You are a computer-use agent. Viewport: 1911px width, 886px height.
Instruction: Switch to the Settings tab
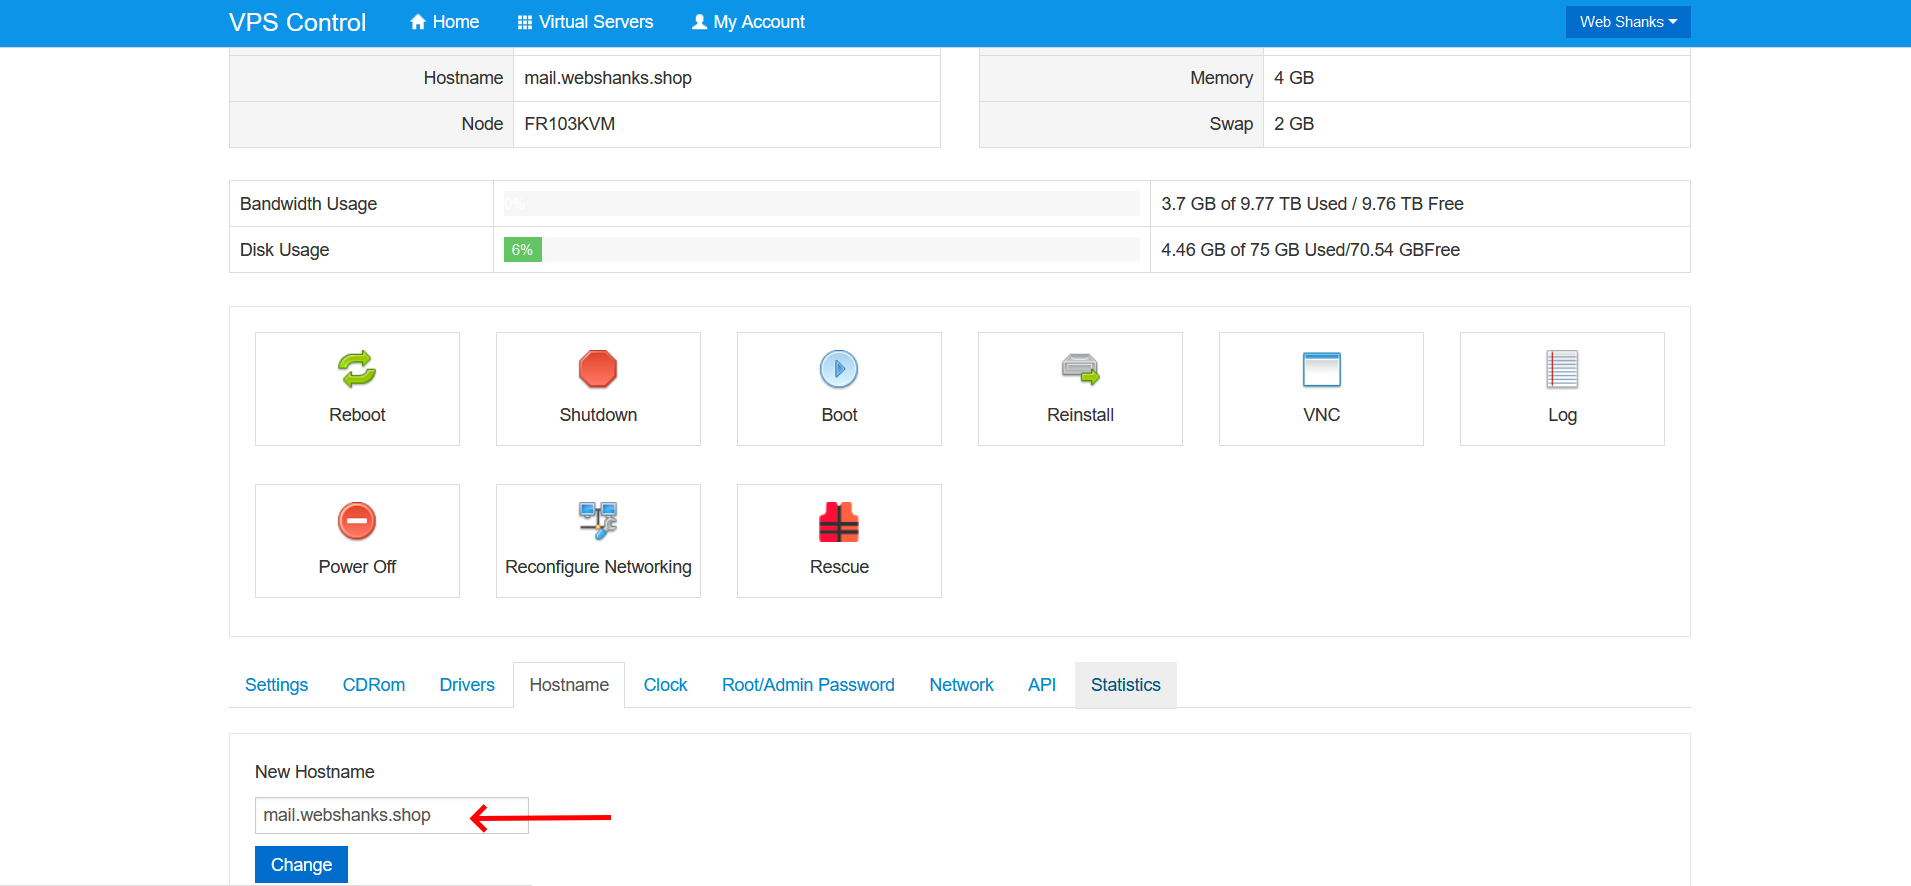[276, 685]
